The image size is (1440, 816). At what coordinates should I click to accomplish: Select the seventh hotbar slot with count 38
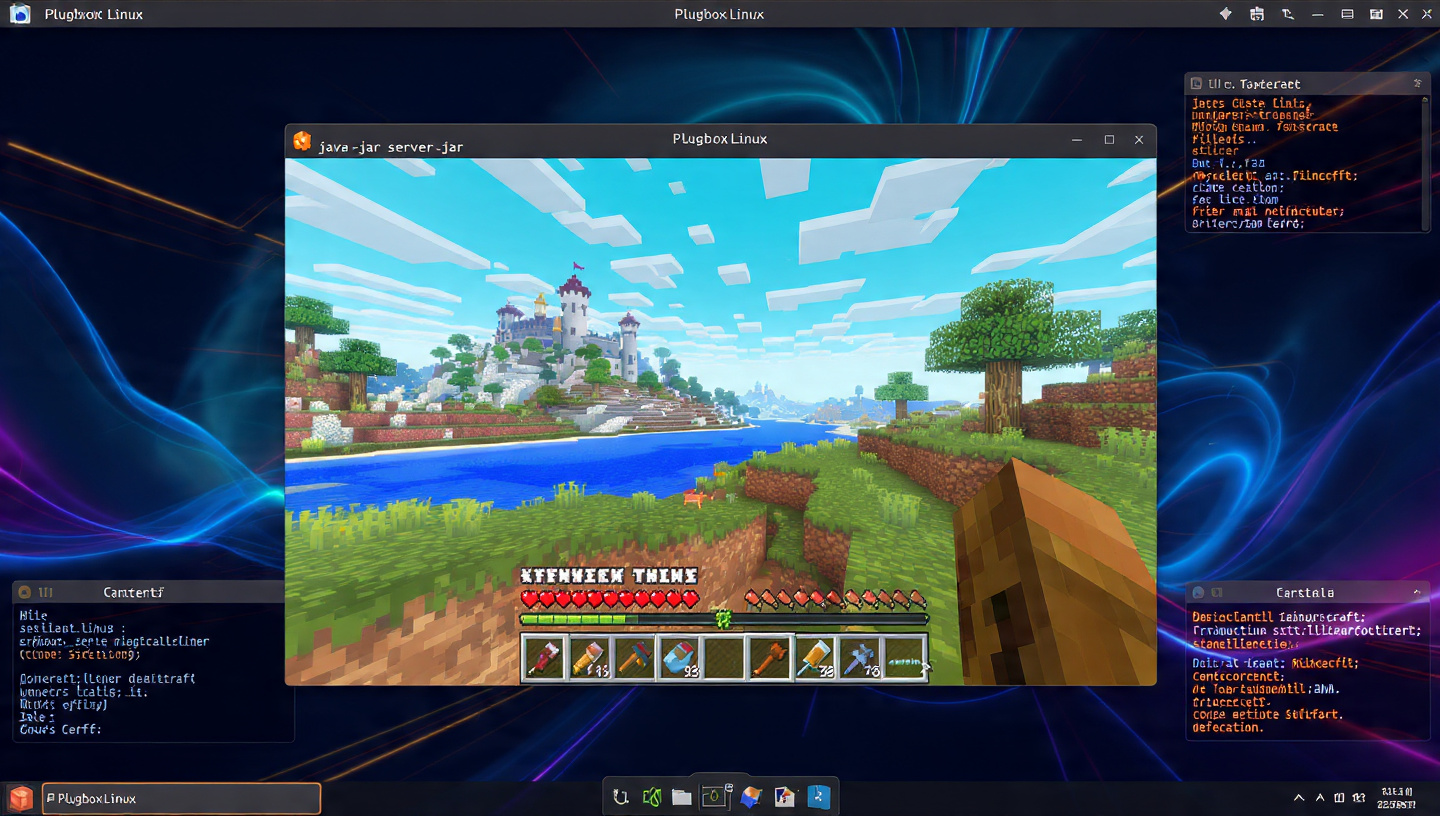click(x=815, y=658)
